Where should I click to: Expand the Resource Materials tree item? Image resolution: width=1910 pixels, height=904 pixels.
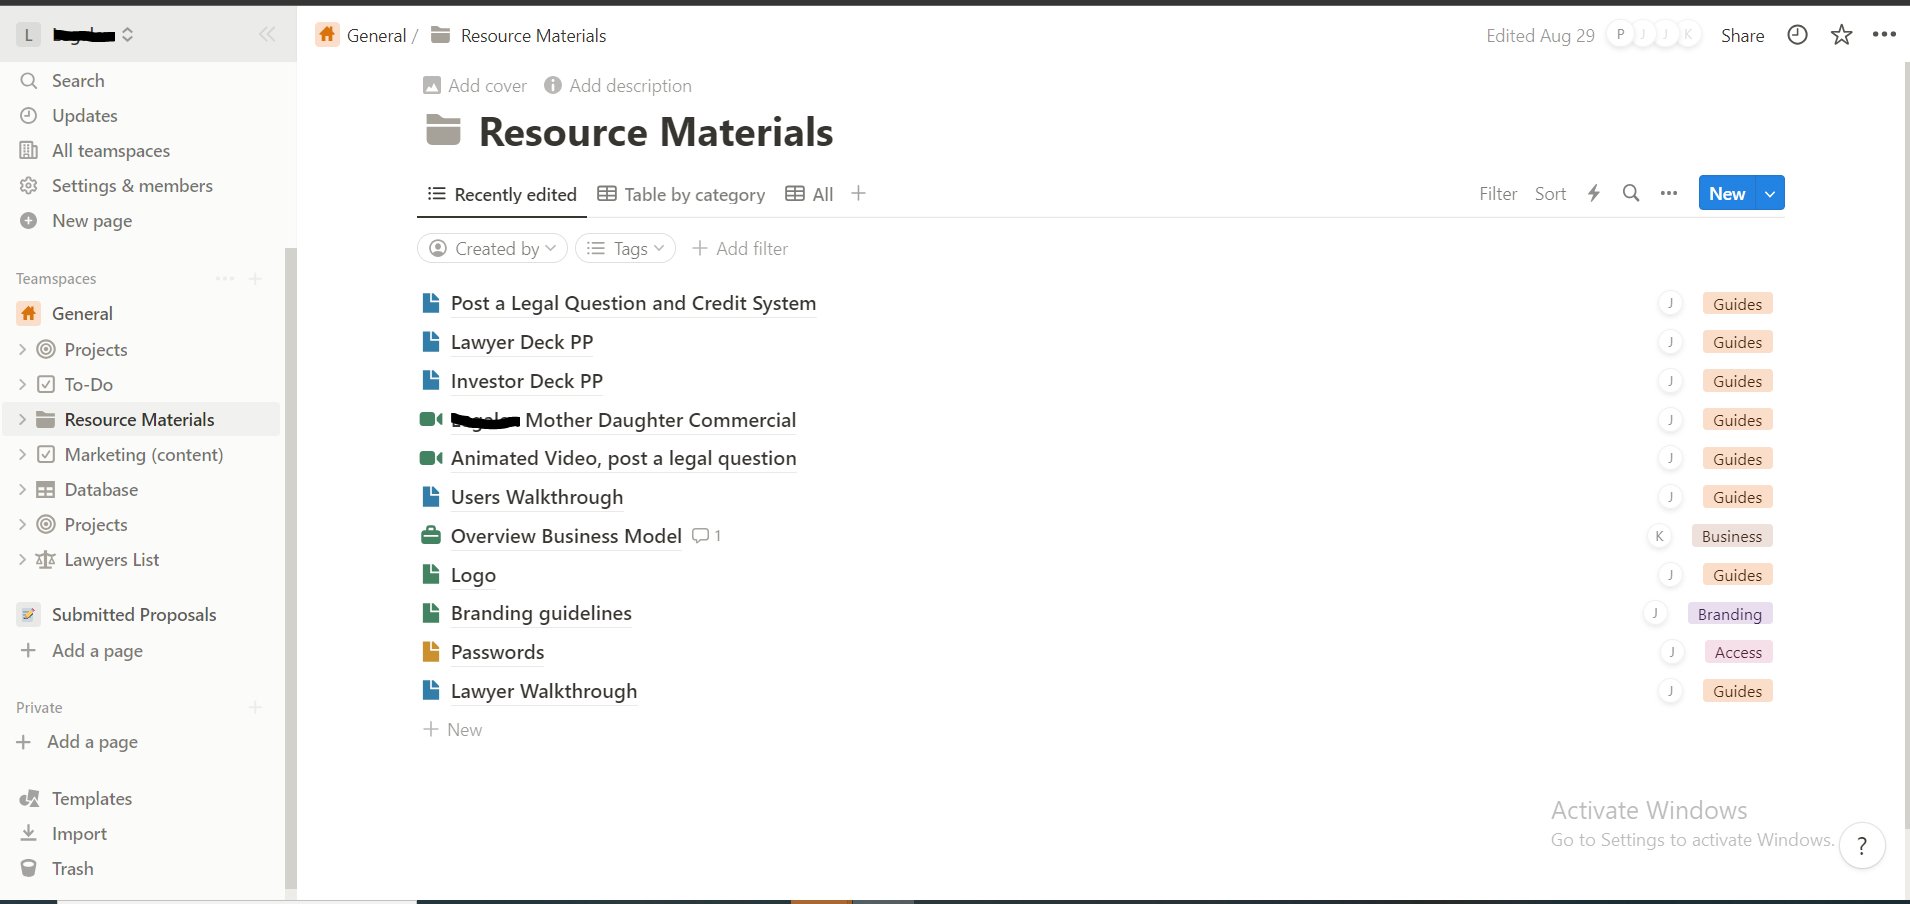[x=22, y=420]
